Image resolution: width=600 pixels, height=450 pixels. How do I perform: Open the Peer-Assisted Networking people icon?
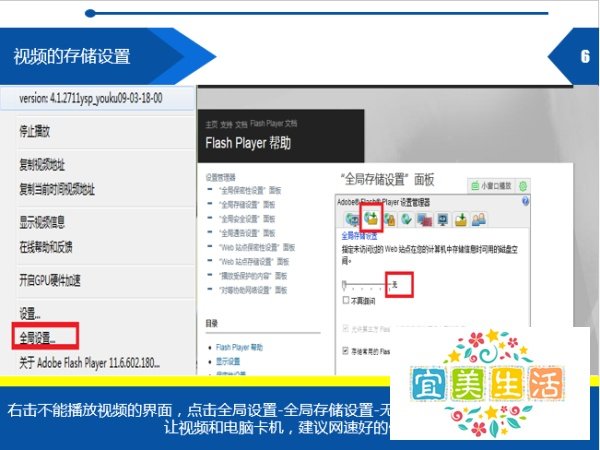pyautogui.click(x=479, y=219)
